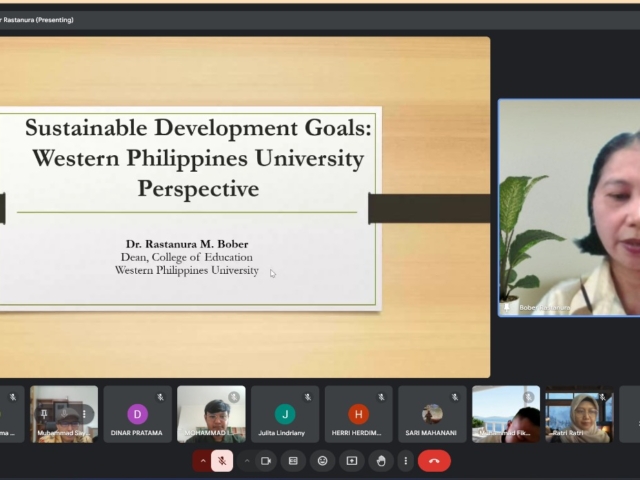
Task: Click HERRI HERDIM's orange H avatar
Action: 358,414
